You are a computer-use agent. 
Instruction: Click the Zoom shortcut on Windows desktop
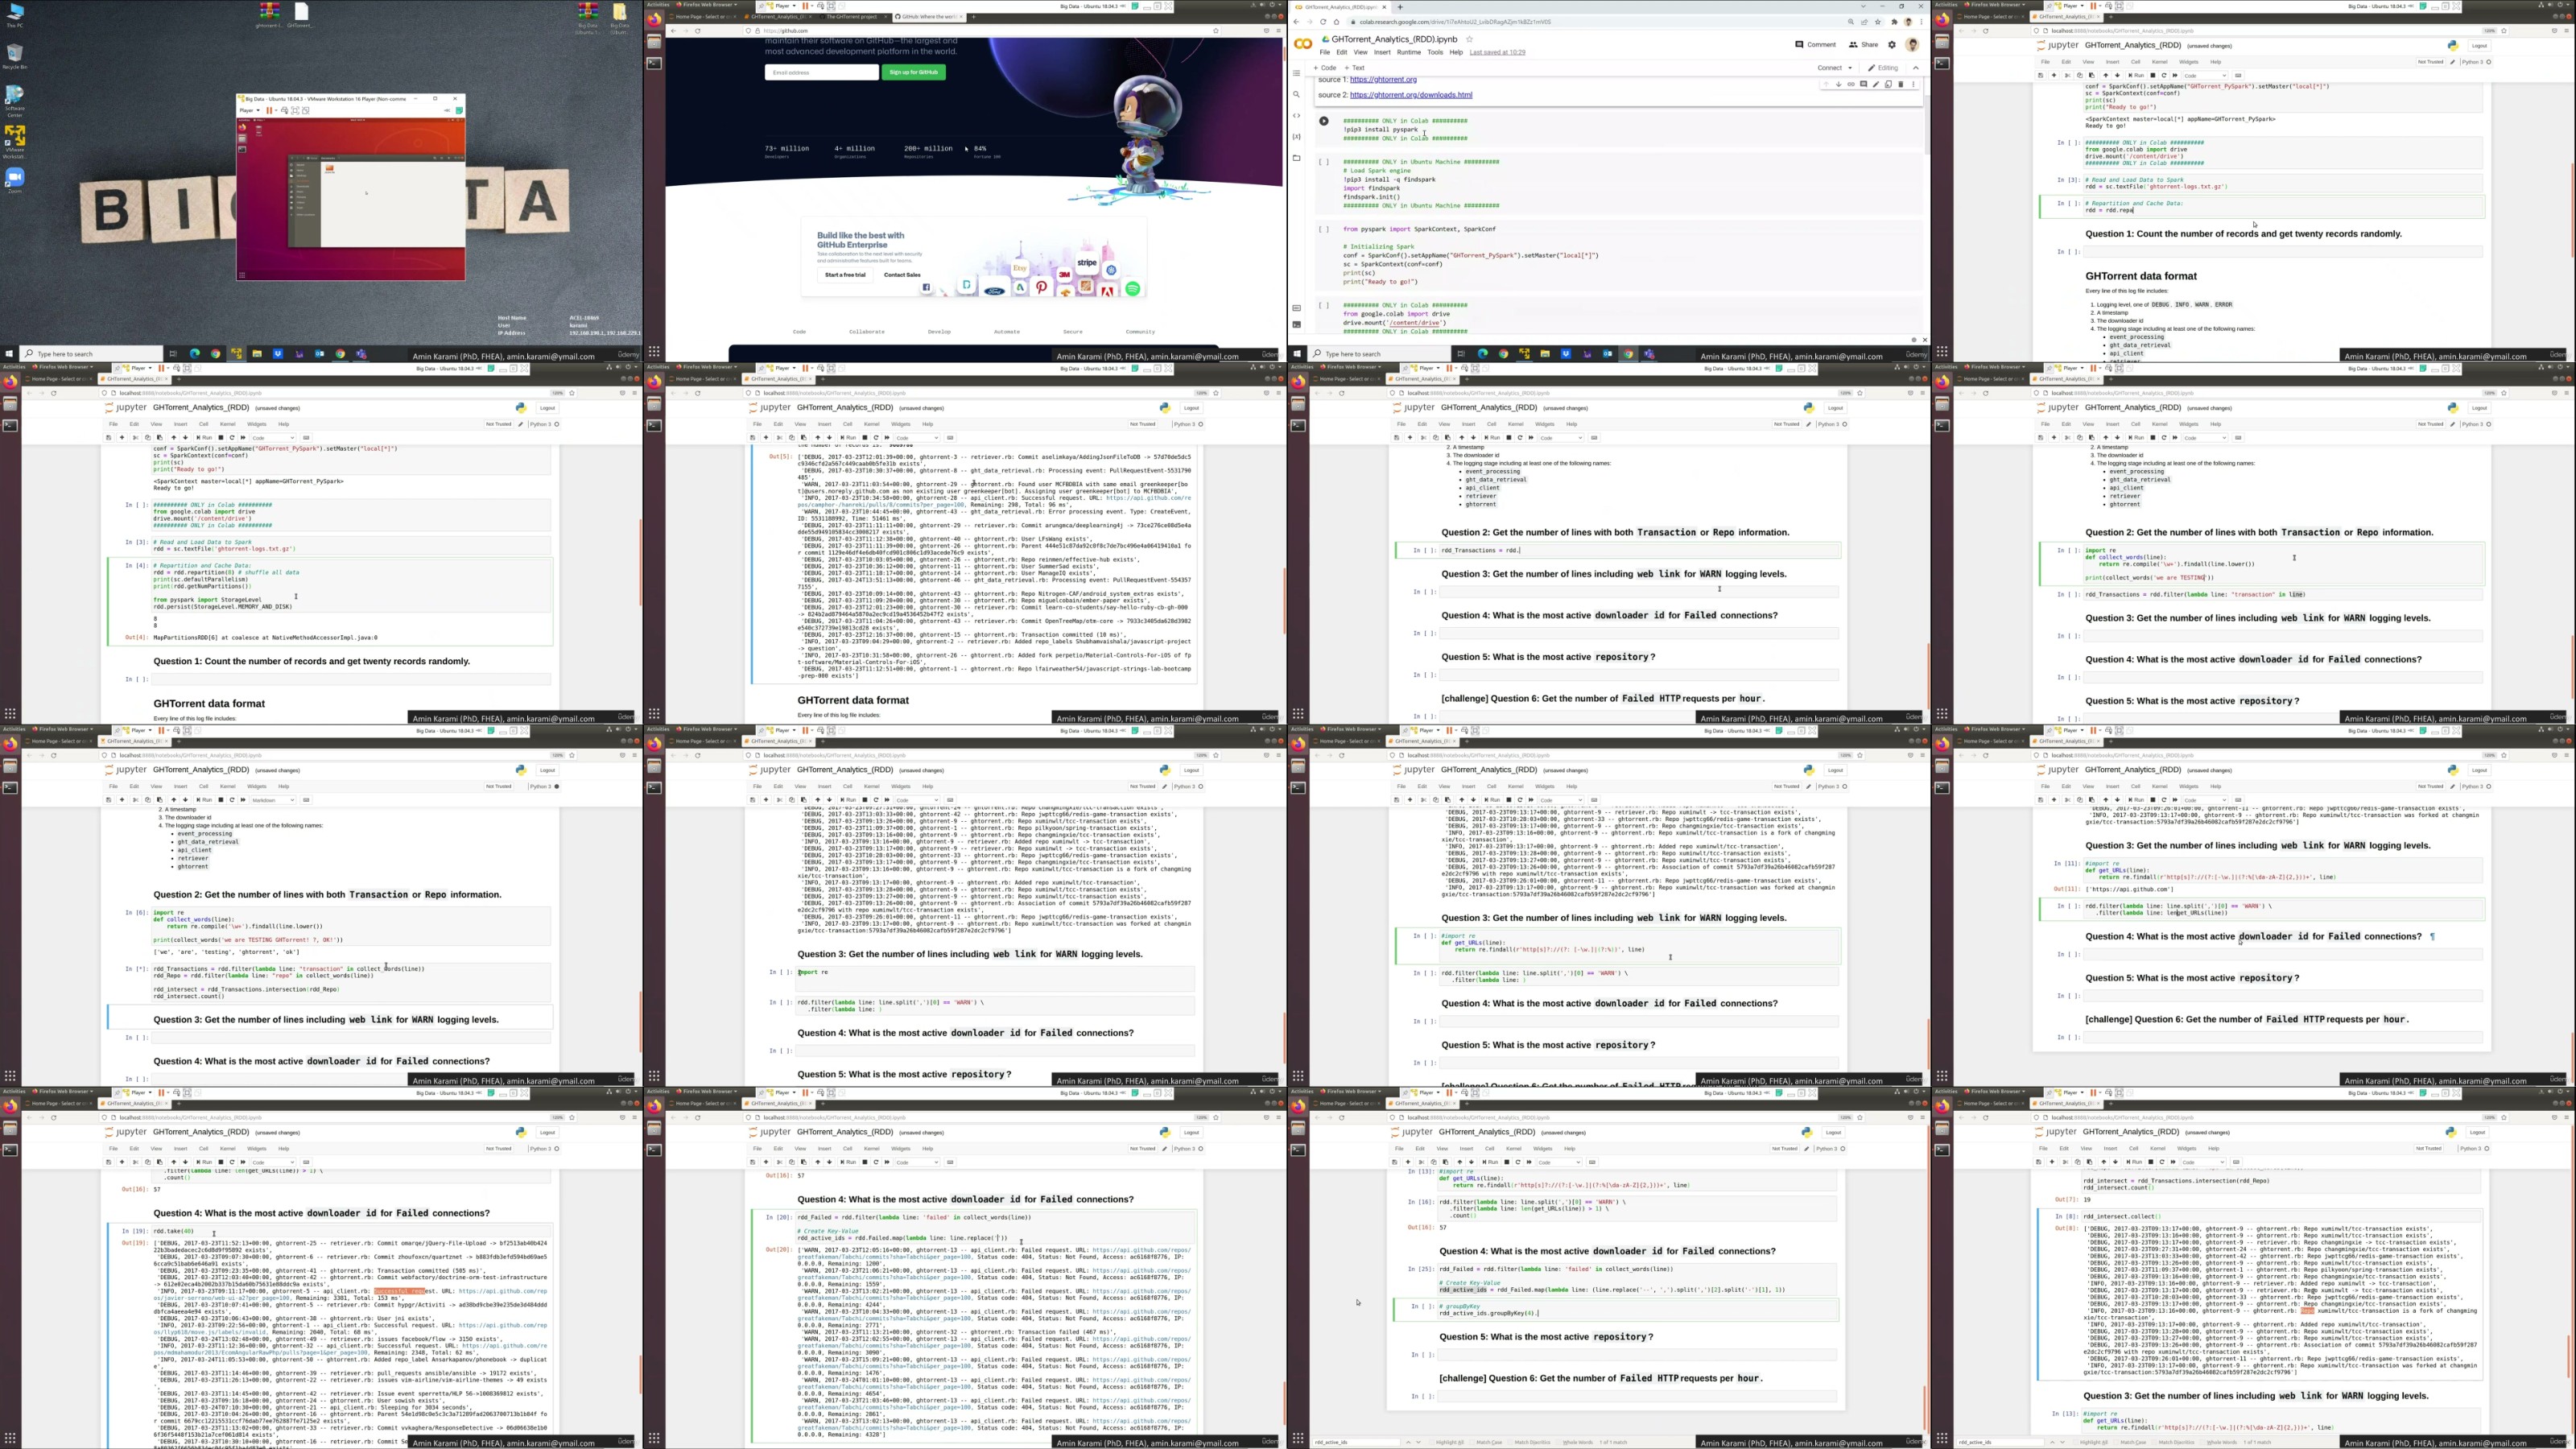pos(14,178)
